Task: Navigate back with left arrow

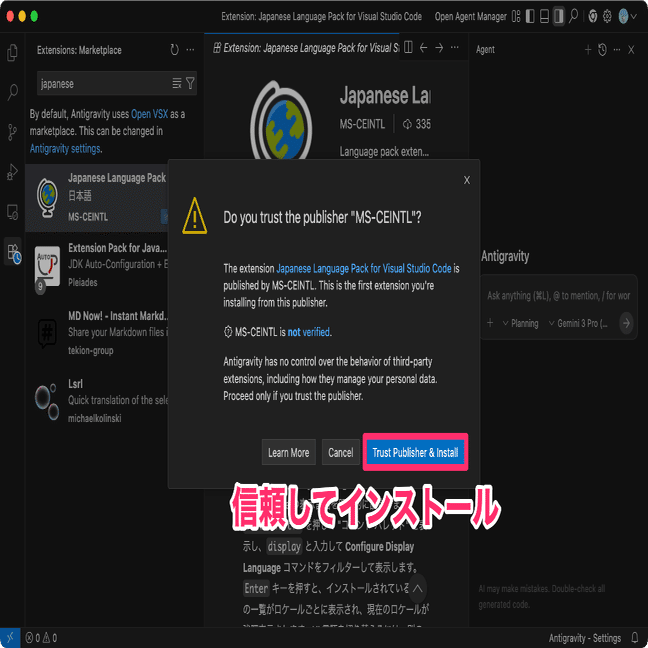Action: click(424, 48)
